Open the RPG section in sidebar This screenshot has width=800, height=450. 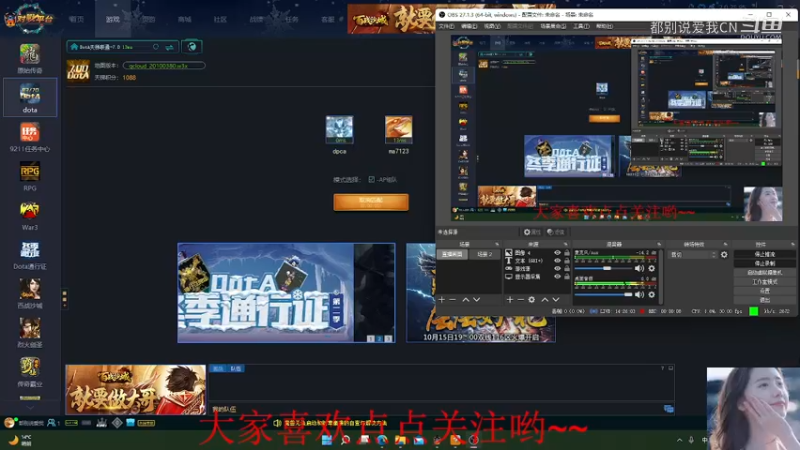(x=30, y=176)
